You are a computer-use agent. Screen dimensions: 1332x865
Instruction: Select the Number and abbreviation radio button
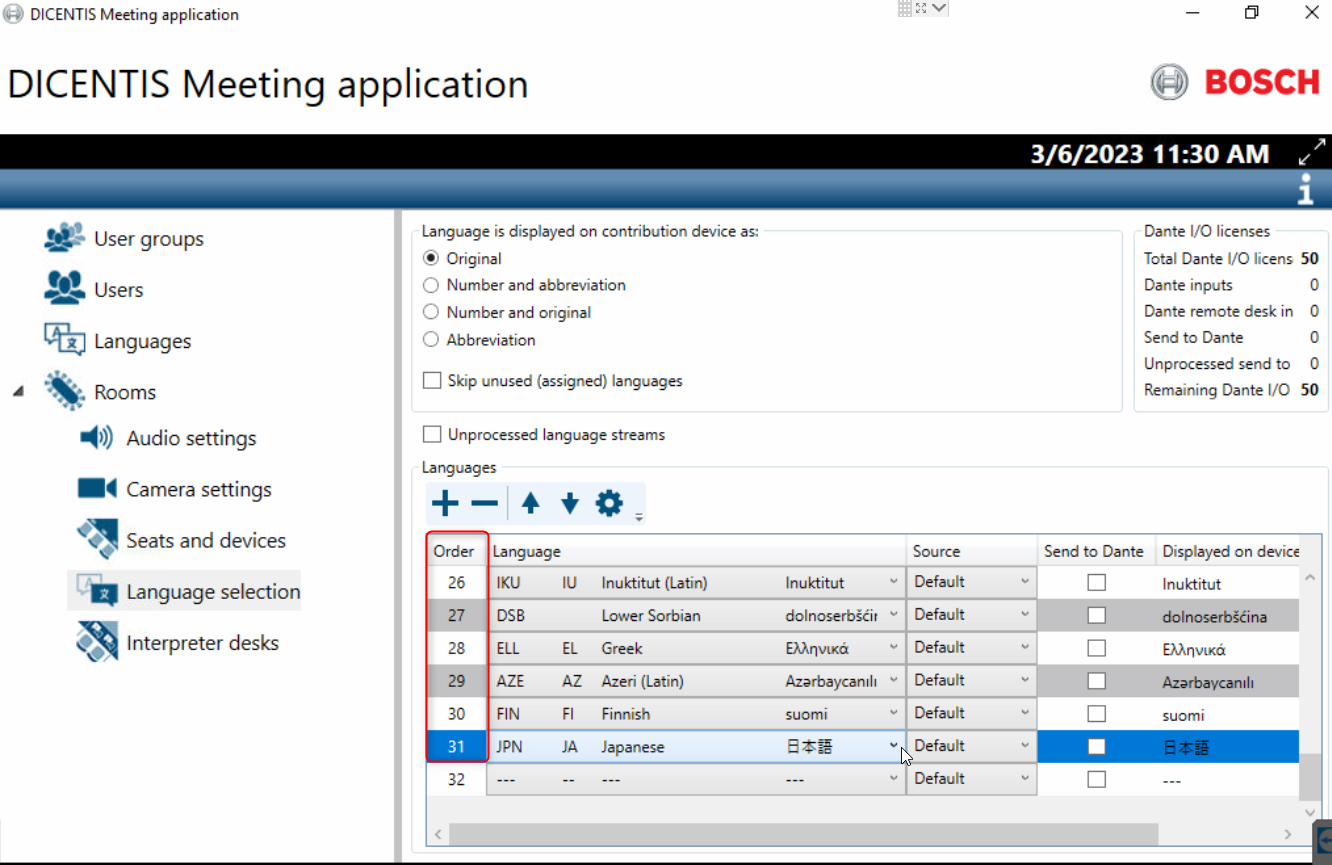[x=431, y=285]
